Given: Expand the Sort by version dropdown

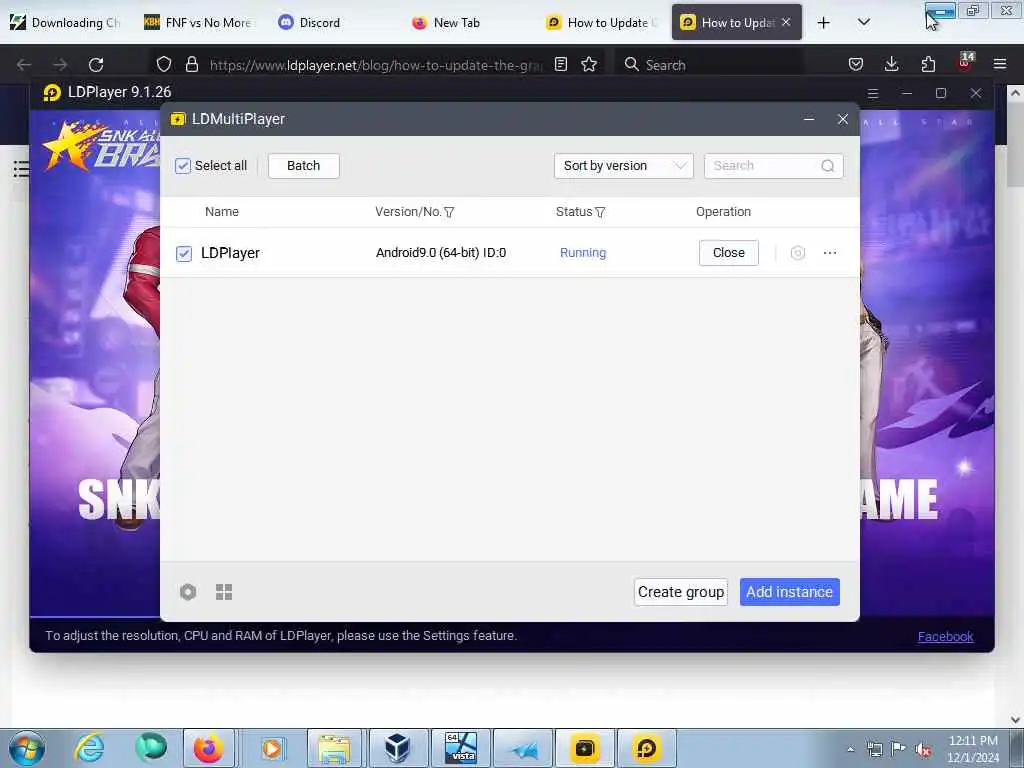Looking at the screenshot, I should click(x=624, y=166).
